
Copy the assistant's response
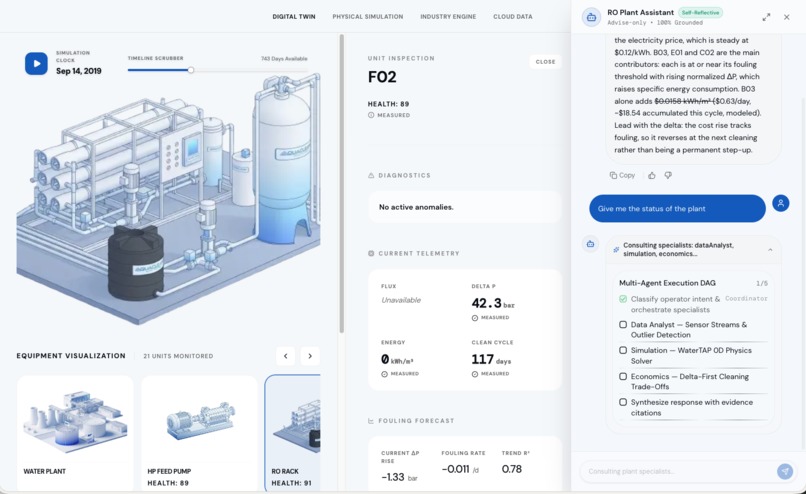point(622,175)
